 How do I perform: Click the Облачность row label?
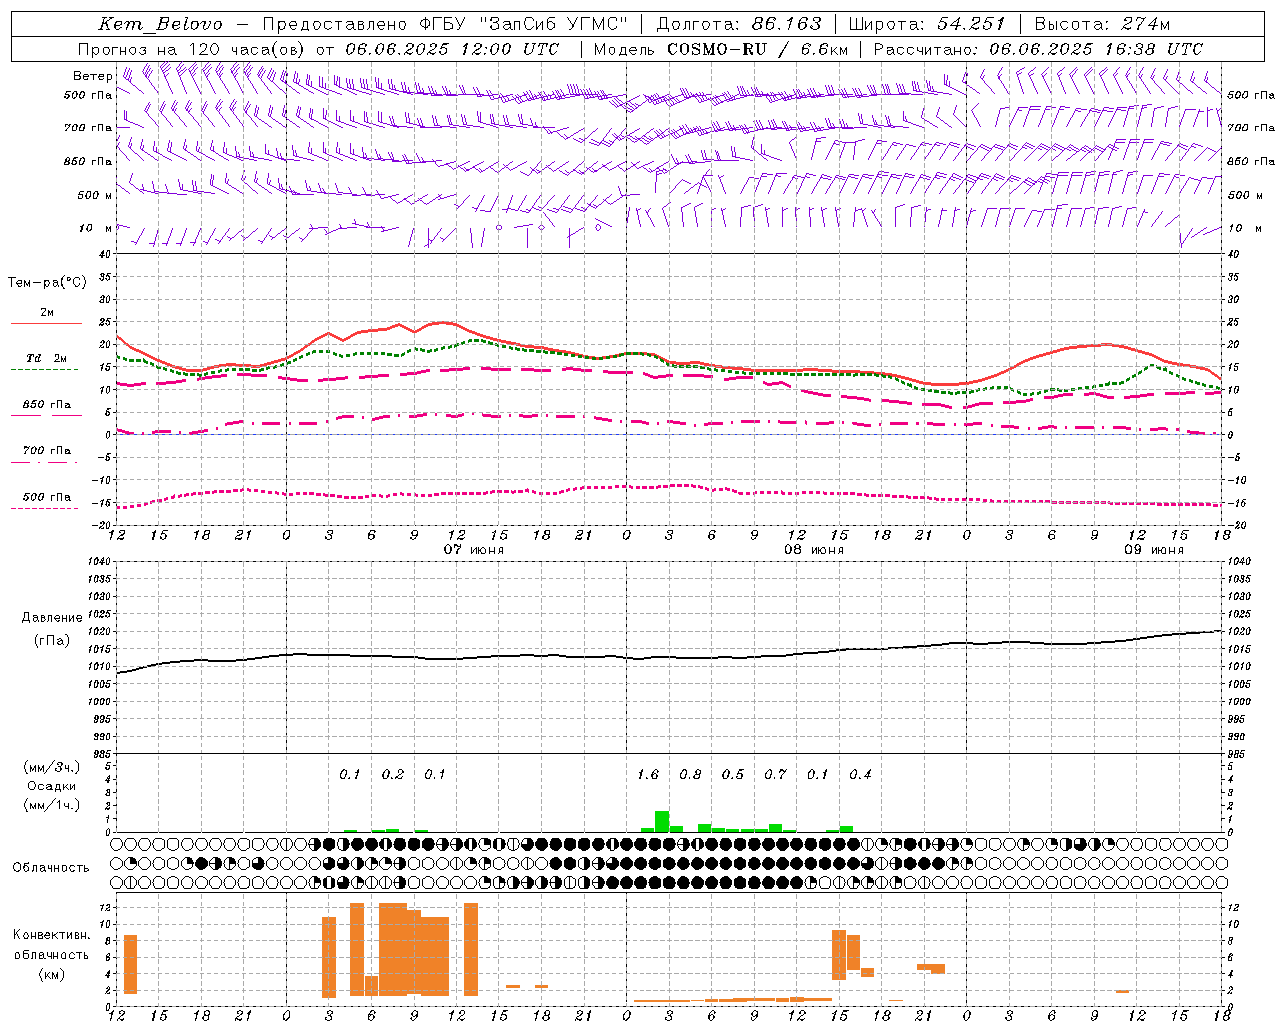(x=51, y=868)
